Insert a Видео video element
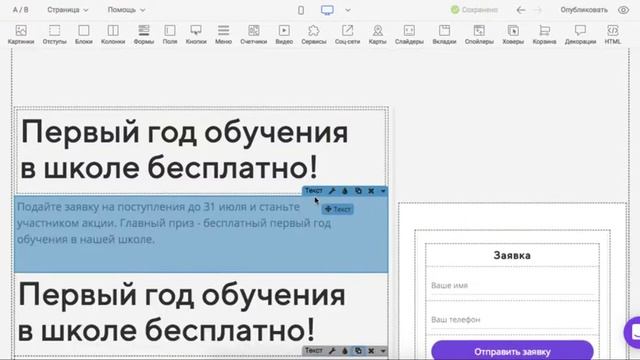This screenshot has height=360, width=640. click(284, 35)
